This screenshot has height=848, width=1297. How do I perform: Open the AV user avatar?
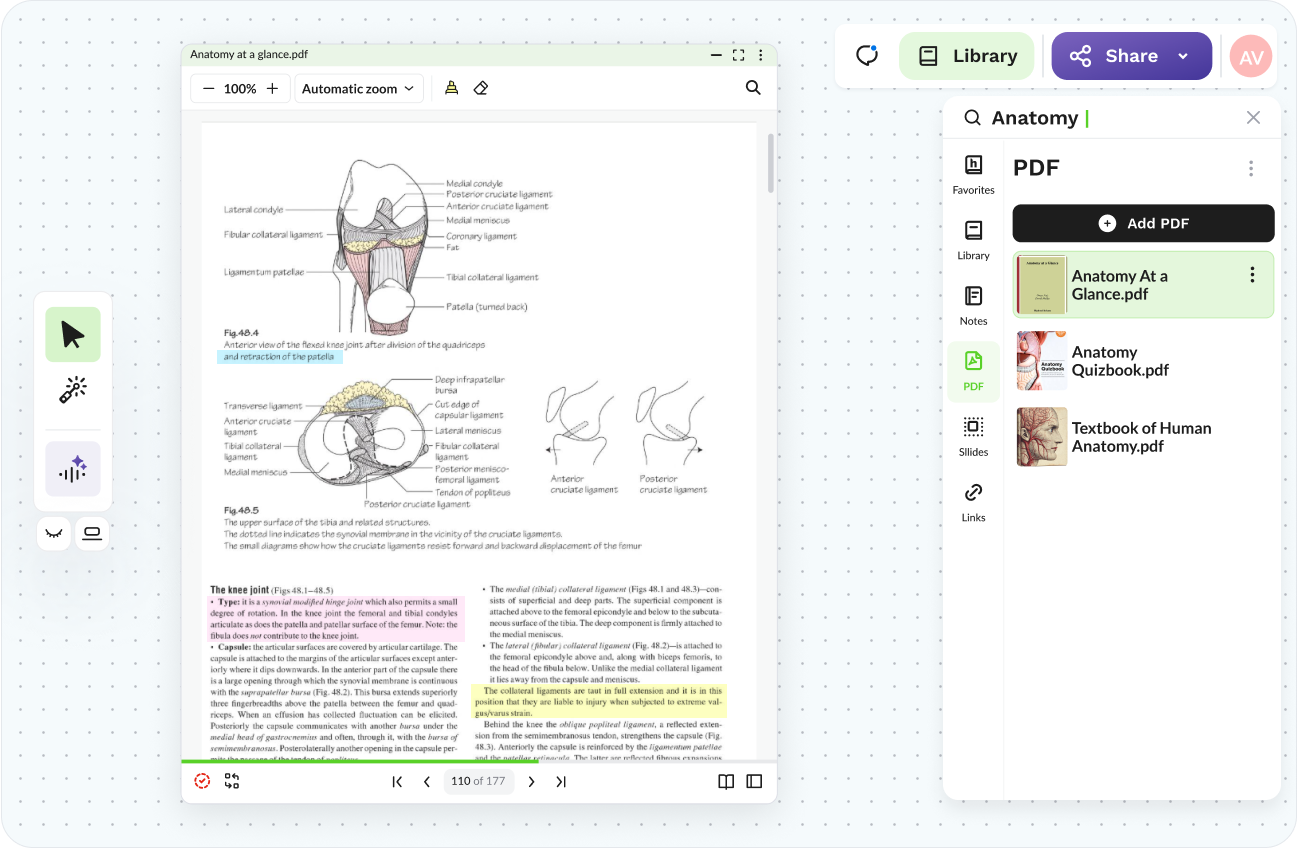[1251, 57]
